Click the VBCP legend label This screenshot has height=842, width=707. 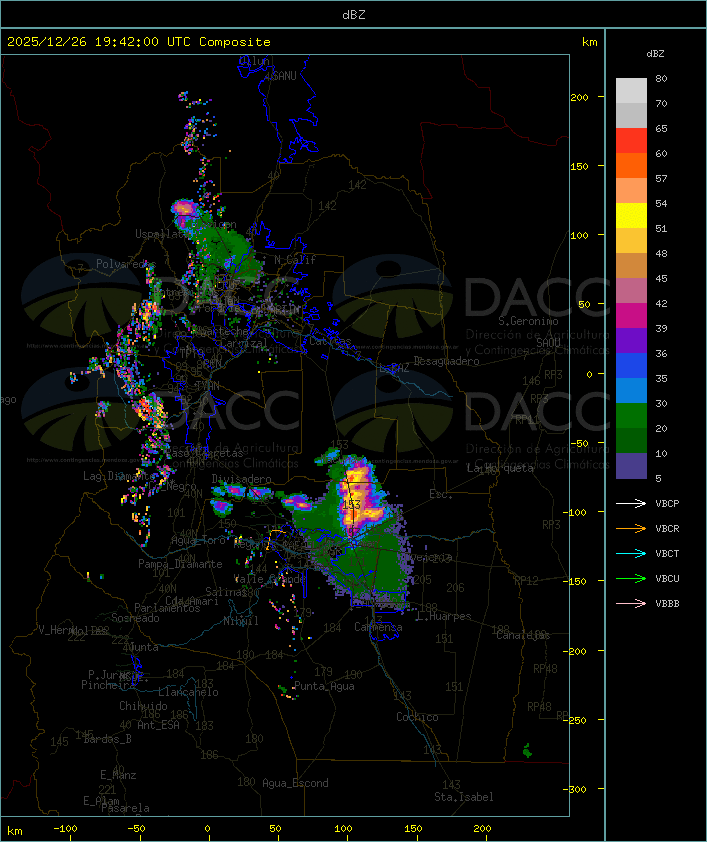coord(667,503)
